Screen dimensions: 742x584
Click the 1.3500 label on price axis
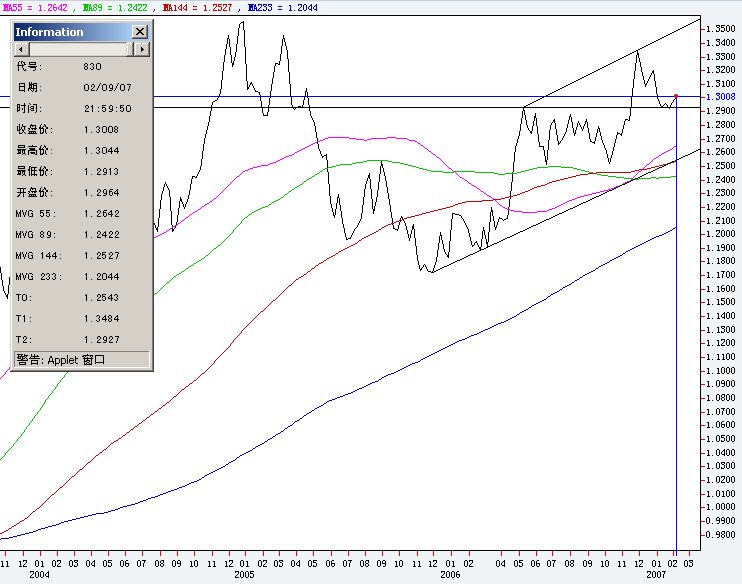[x=721, y=29]
